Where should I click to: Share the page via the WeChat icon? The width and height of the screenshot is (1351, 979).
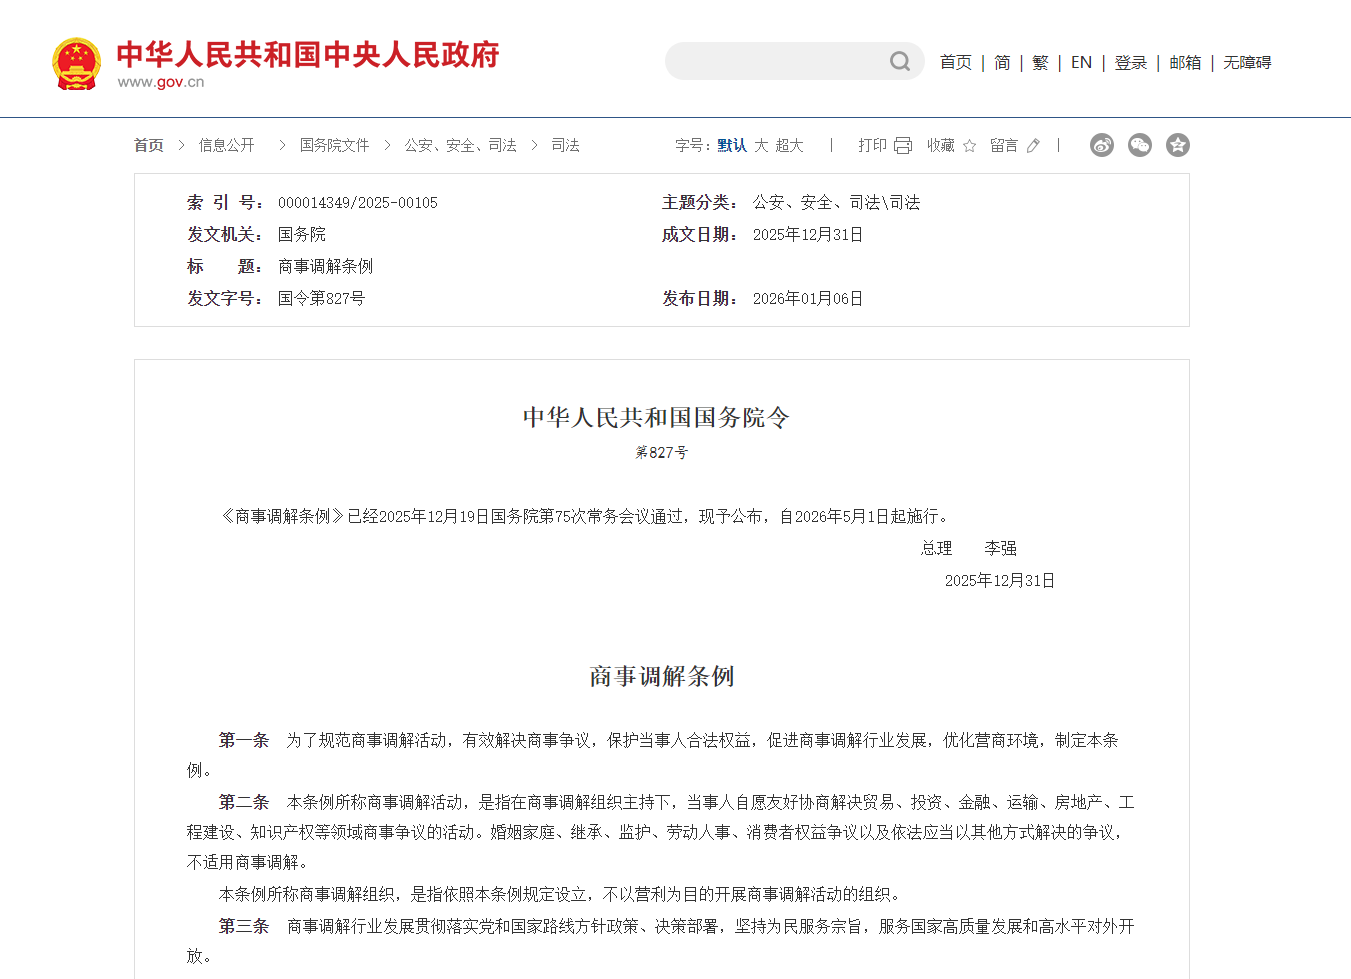(1139, 145)
